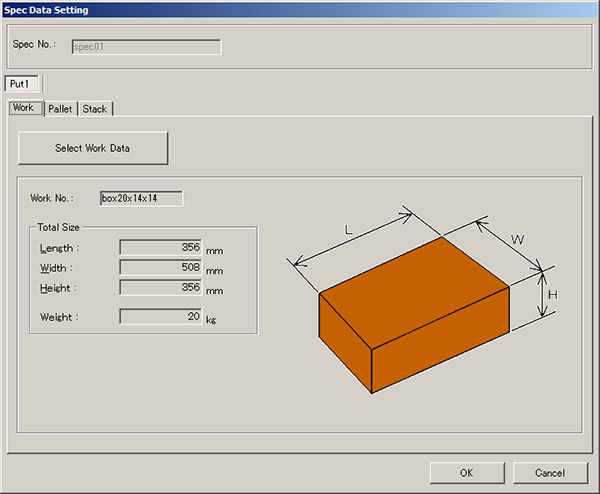Cancel the Spec Data Setting dialog
600x494 pixels.
coord(550,472)
